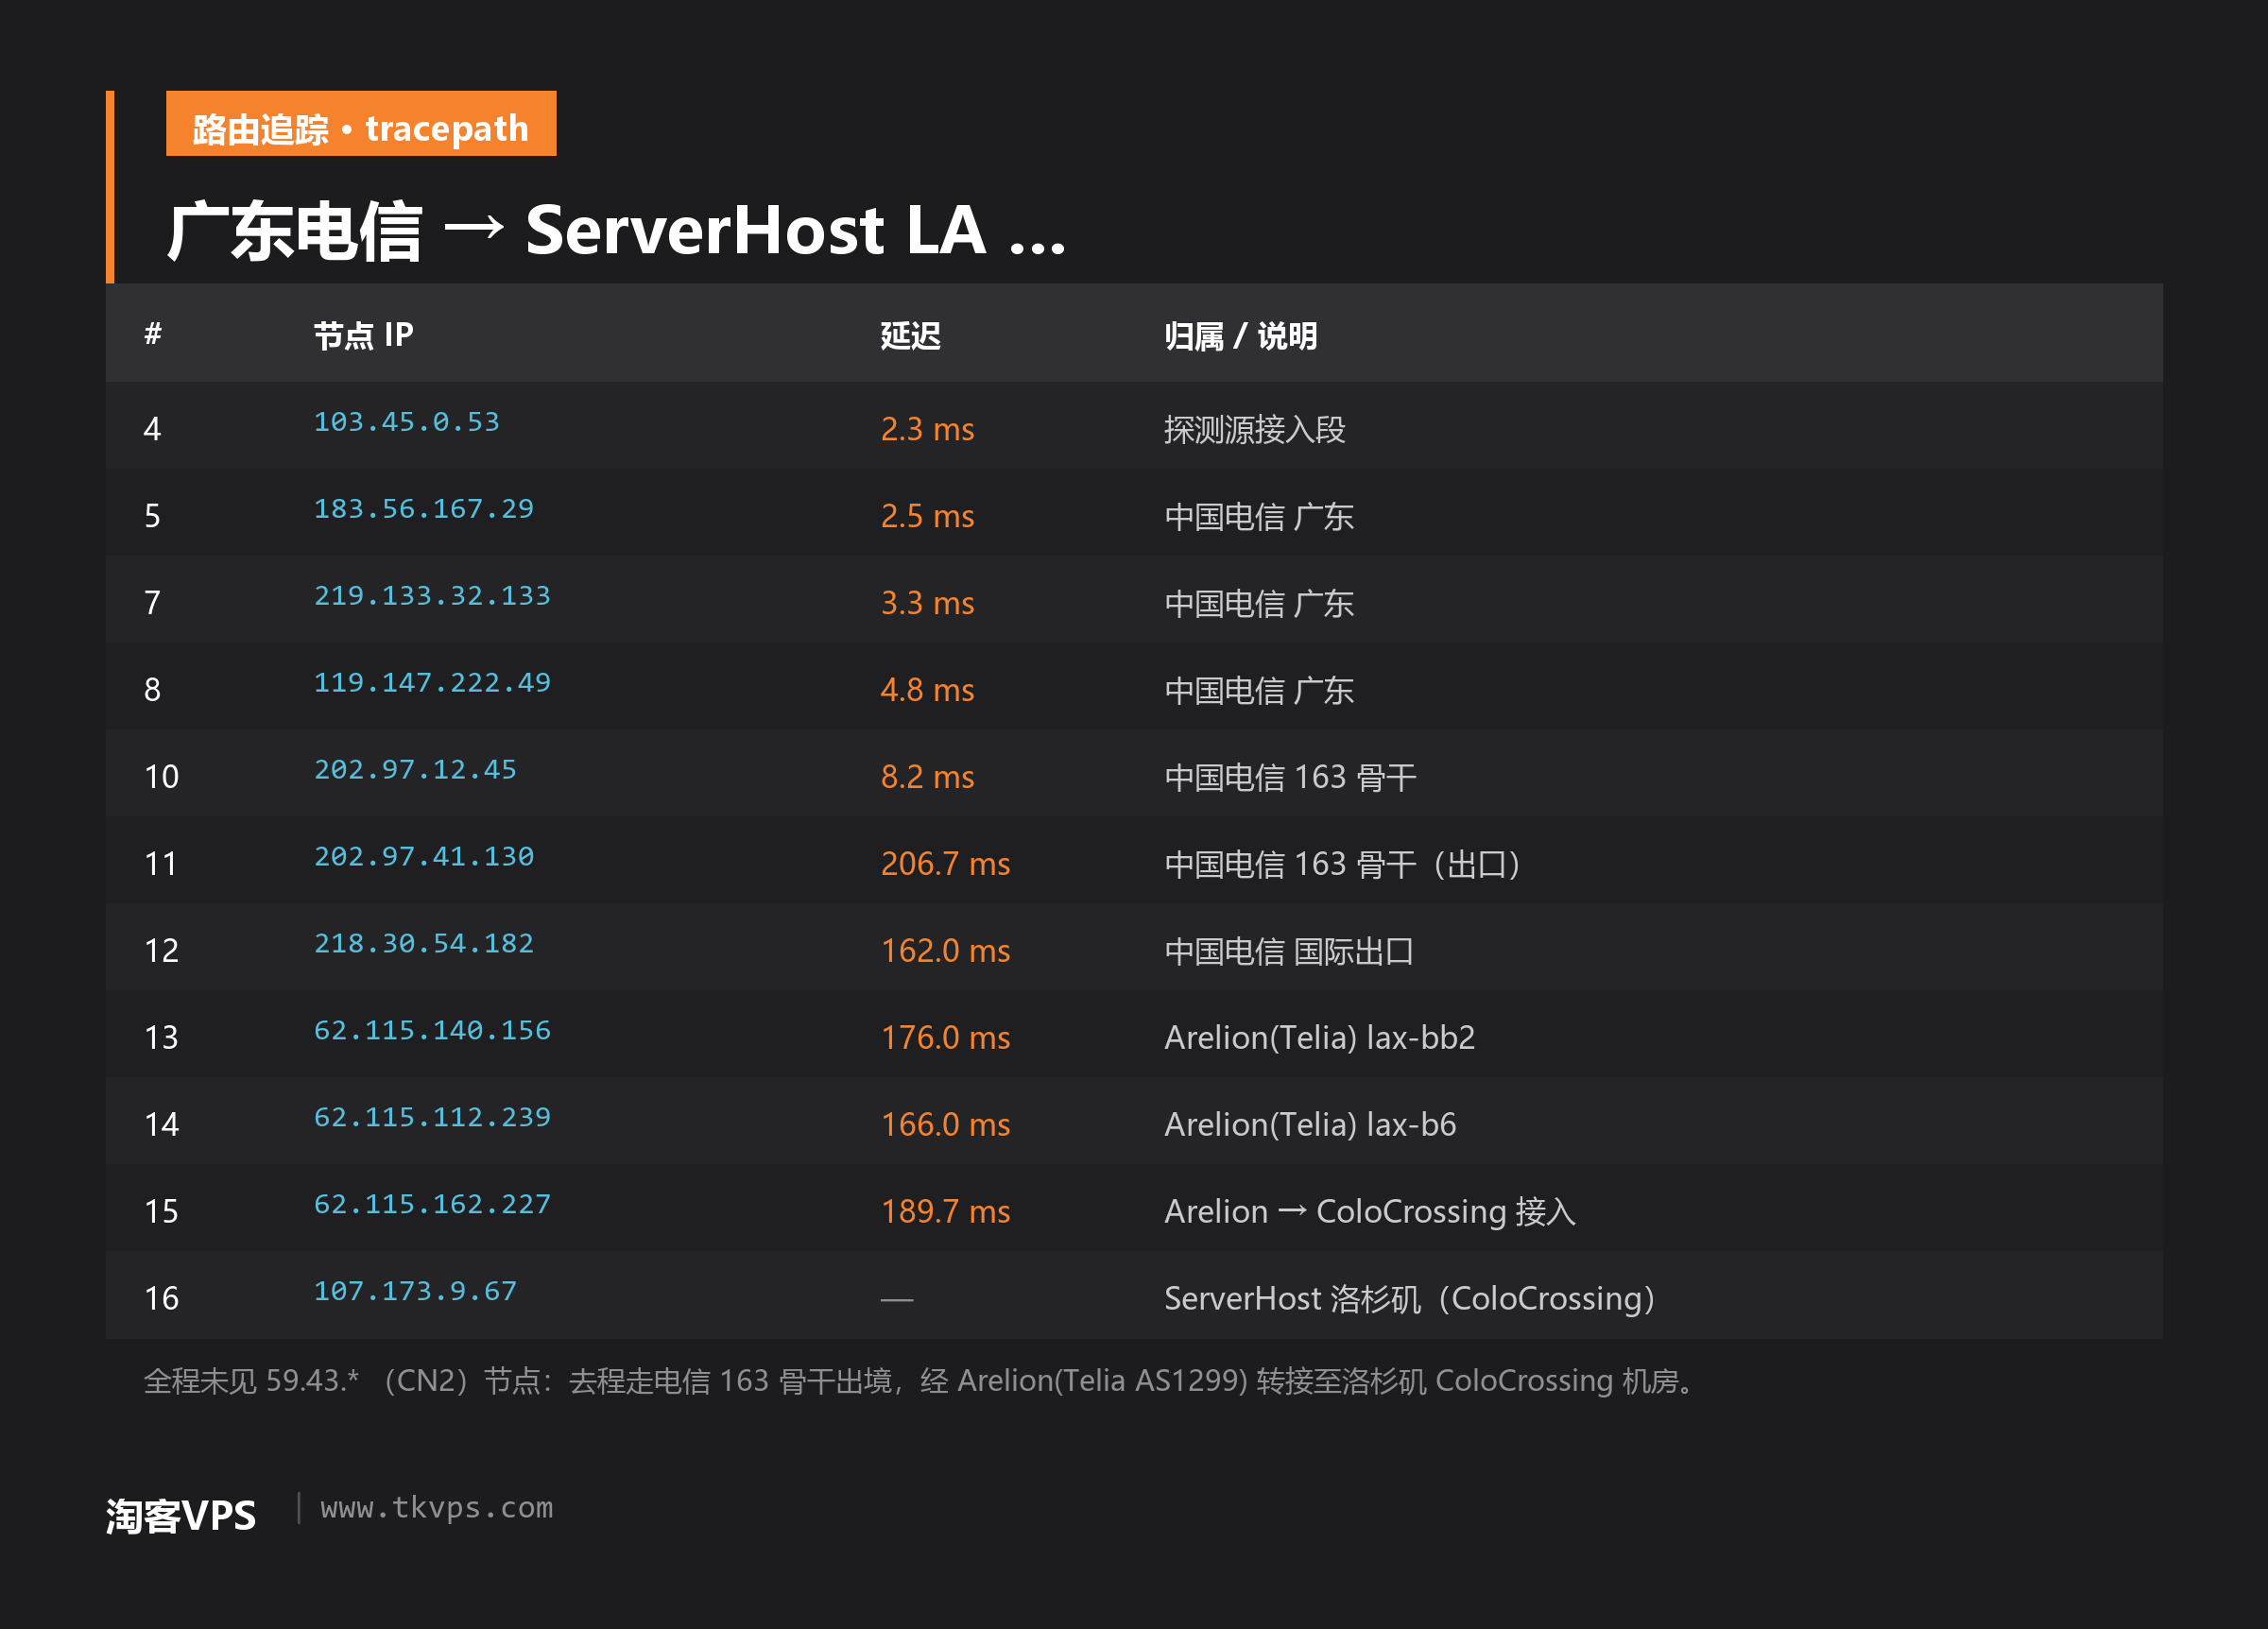Click the 2.5 ms latency value
Viewport: 2268px width, 1629px height.
[927, 516]
